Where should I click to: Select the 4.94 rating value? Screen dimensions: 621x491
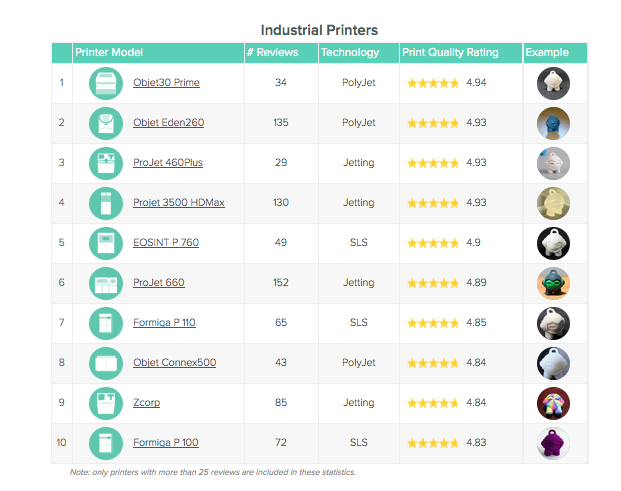pos(476,82)
